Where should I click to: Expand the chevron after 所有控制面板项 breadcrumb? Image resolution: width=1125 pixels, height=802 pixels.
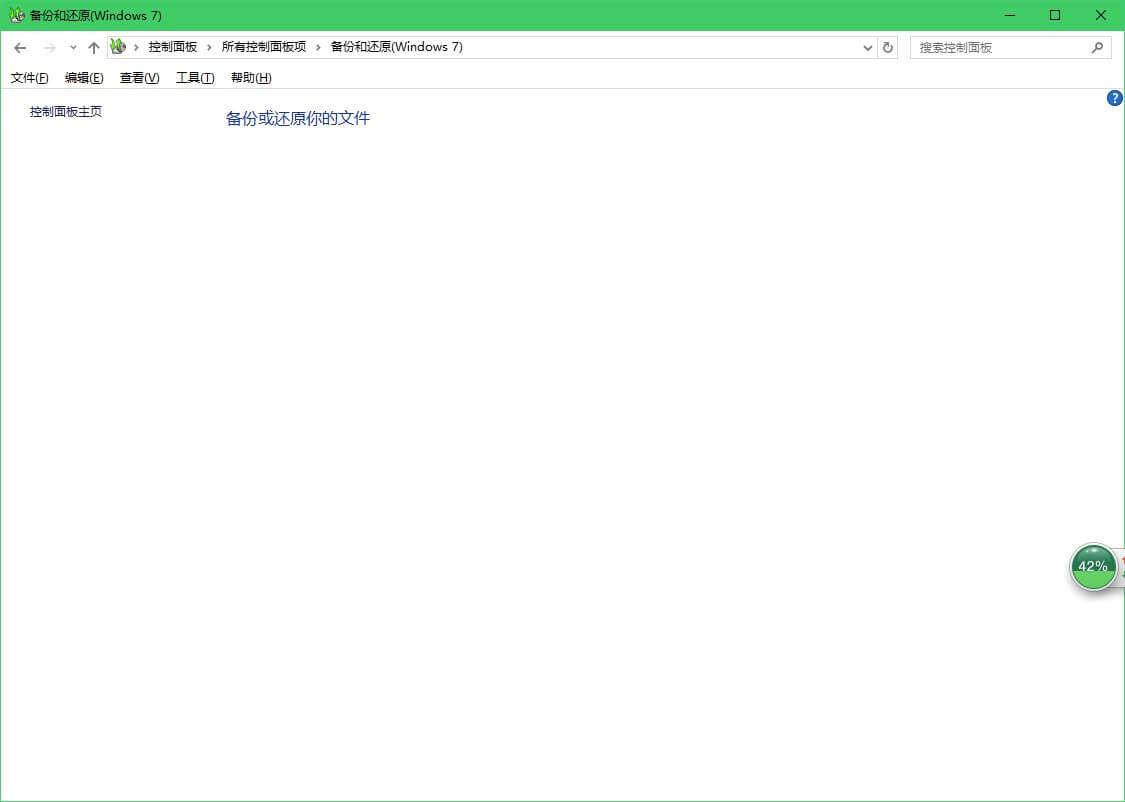click(x=318, y=47)
